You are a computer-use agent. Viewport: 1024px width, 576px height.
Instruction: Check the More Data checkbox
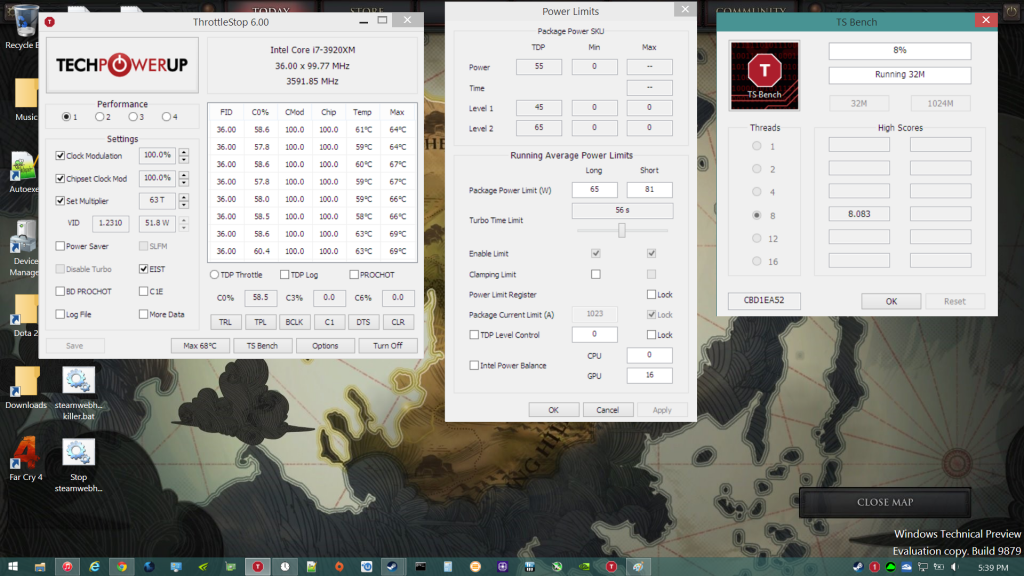[x=144, y=314]
